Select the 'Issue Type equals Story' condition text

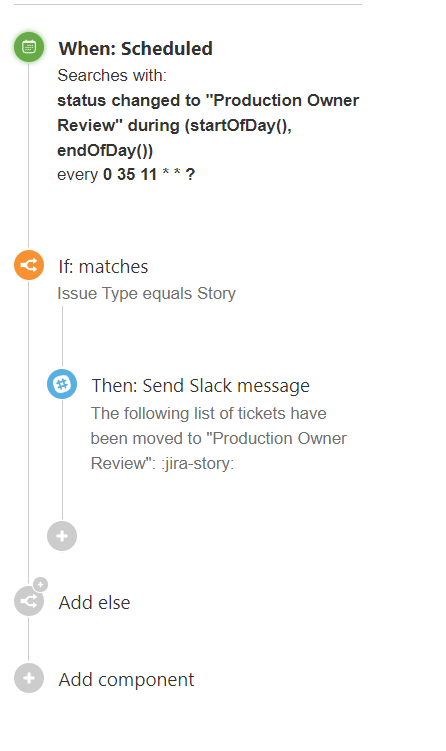147,293
